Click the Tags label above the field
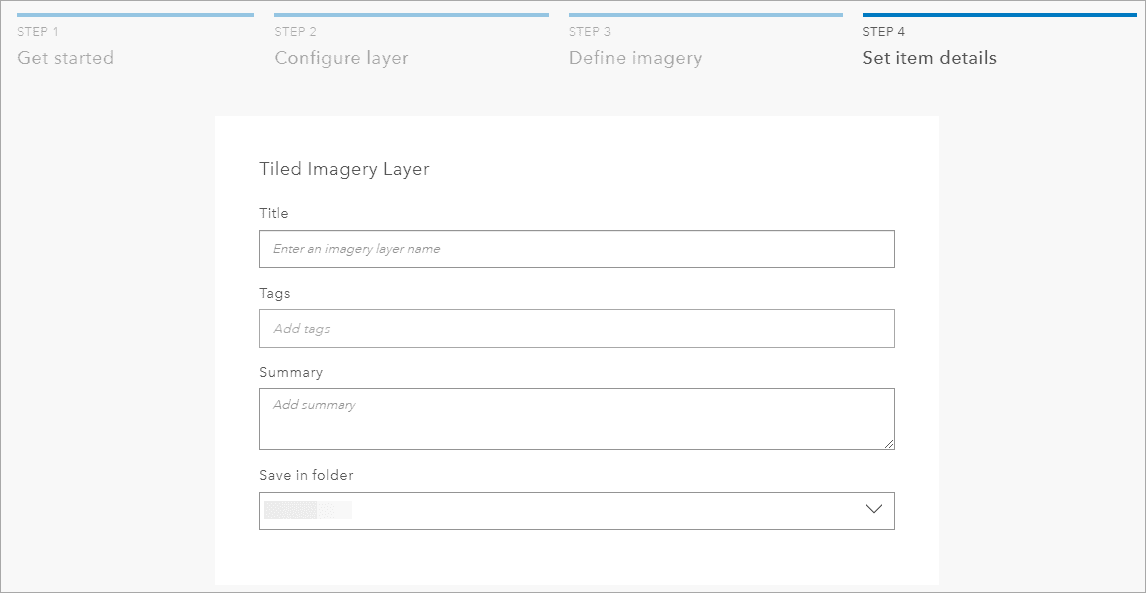 (273, 293)
